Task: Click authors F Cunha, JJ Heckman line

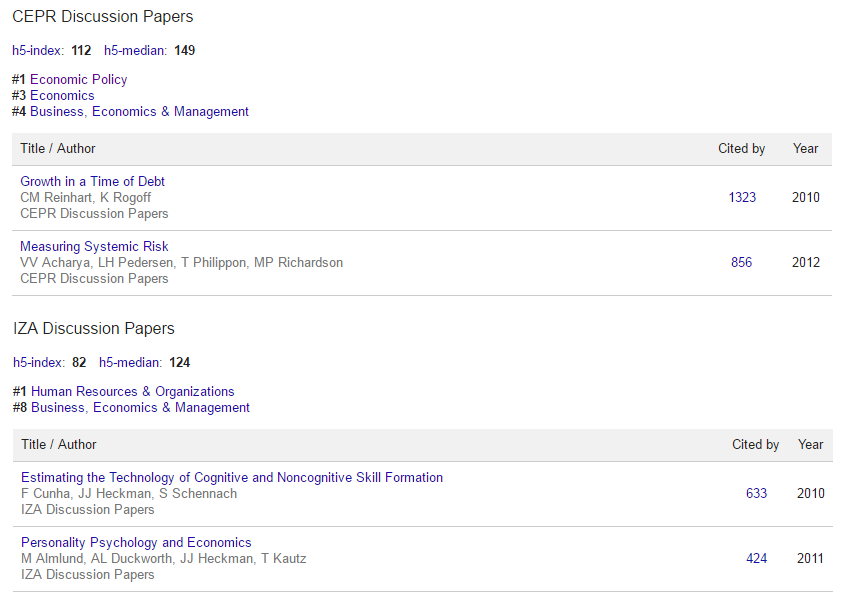Action: [129, 494]
